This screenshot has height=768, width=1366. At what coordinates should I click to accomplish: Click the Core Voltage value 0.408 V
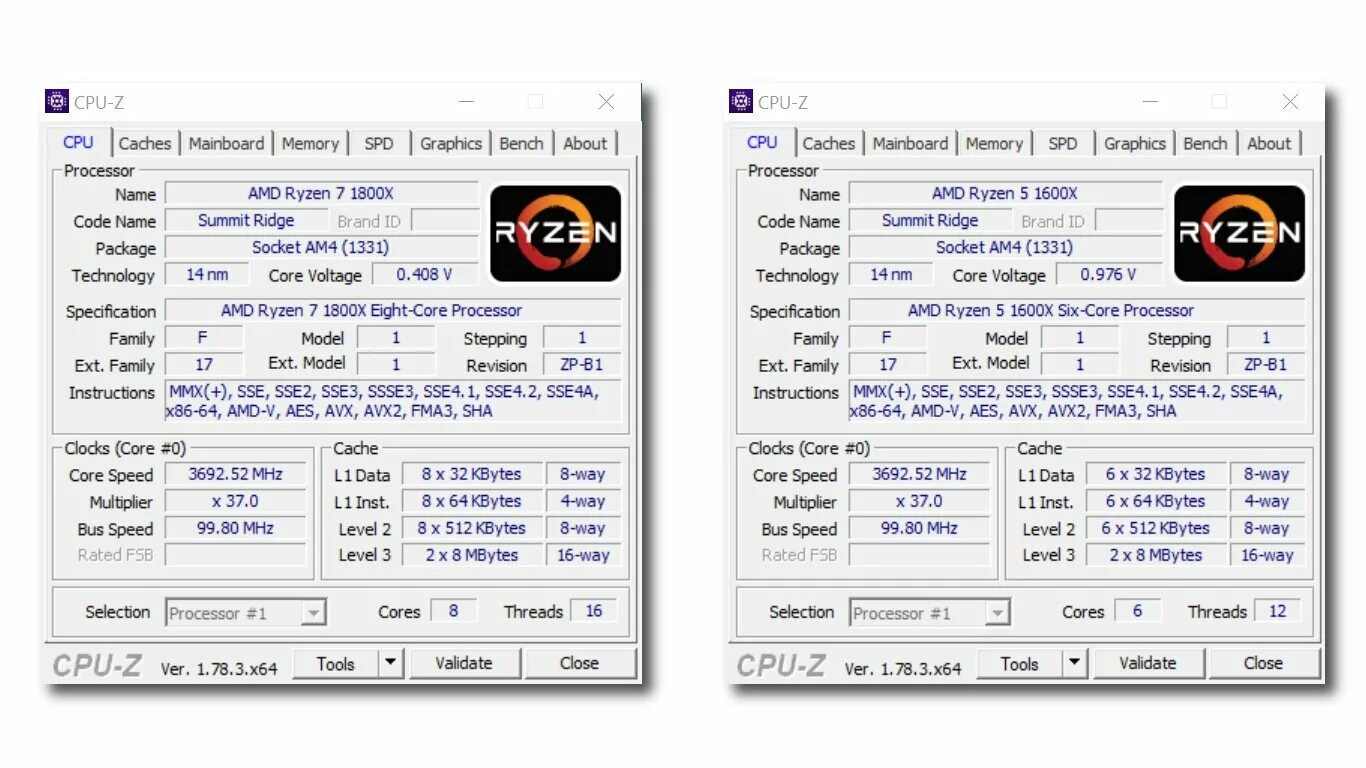point(425,274)
